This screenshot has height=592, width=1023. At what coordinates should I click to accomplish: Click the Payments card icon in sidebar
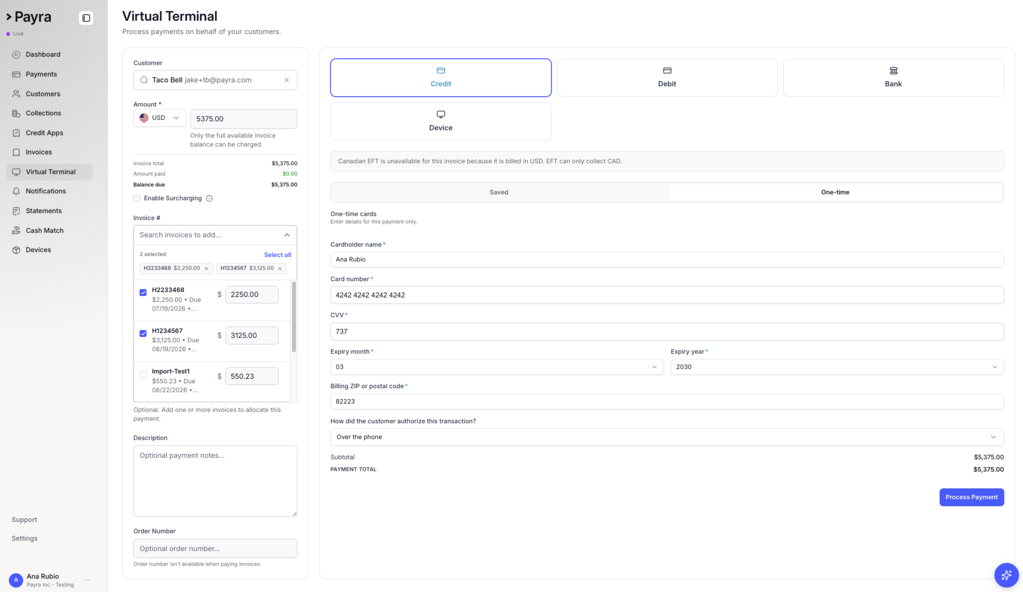click(16, 74)
